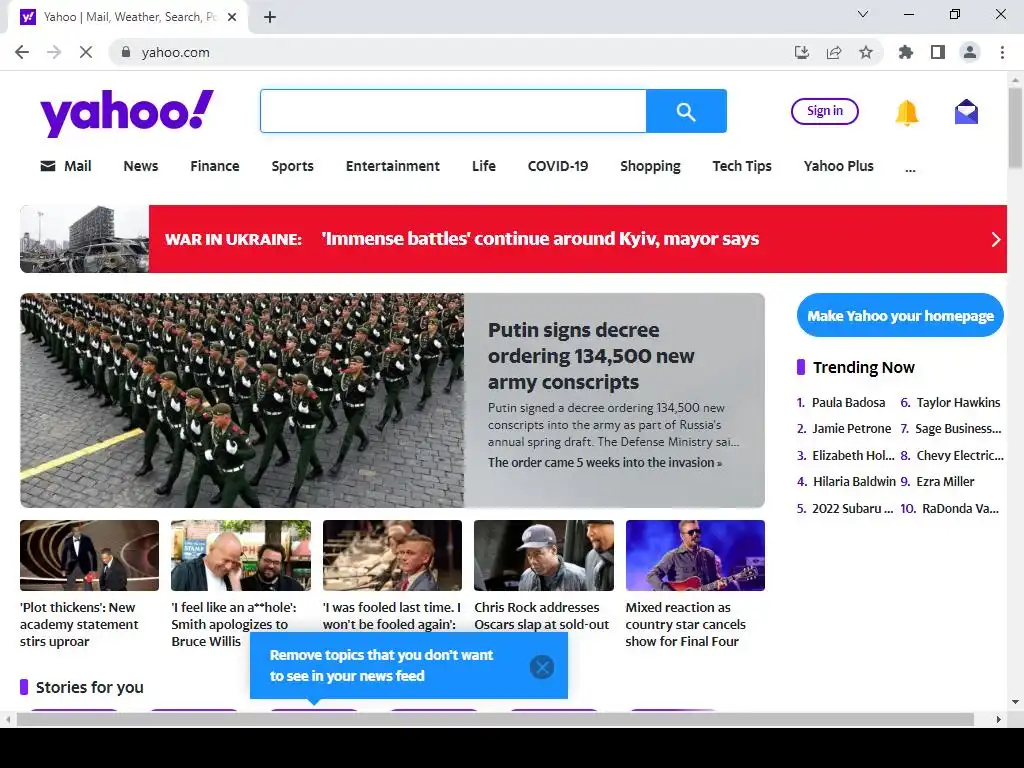The width and height of the screenshot is (1024, 768).
Task: Click the padlock site info icon
Action: point(126,52)
